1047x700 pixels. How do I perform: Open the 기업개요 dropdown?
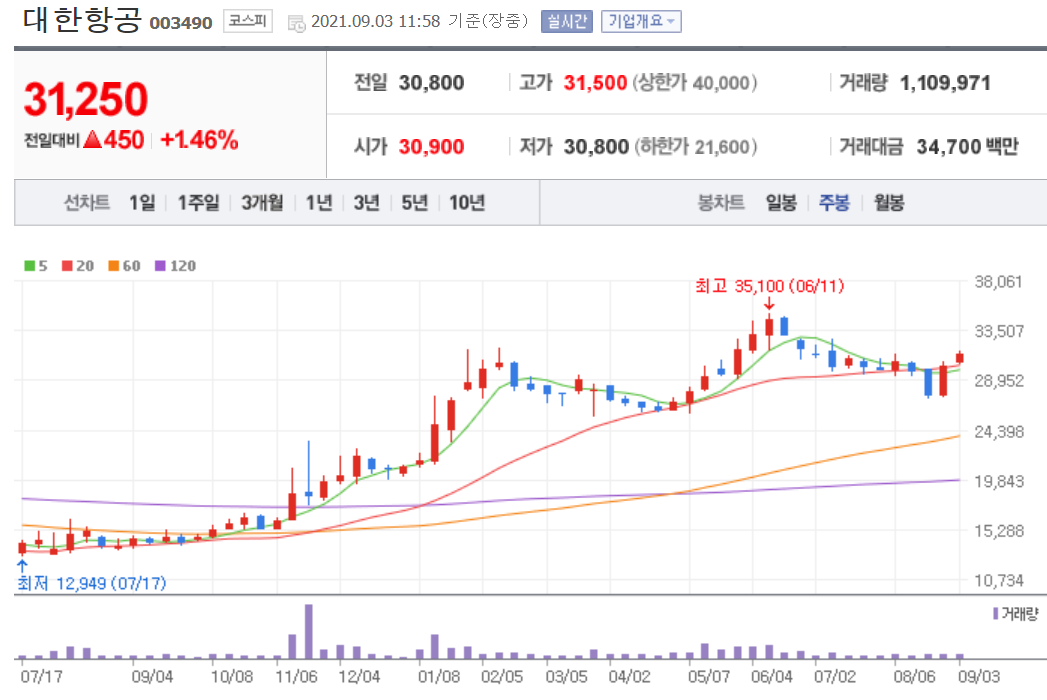coord(641,21)
